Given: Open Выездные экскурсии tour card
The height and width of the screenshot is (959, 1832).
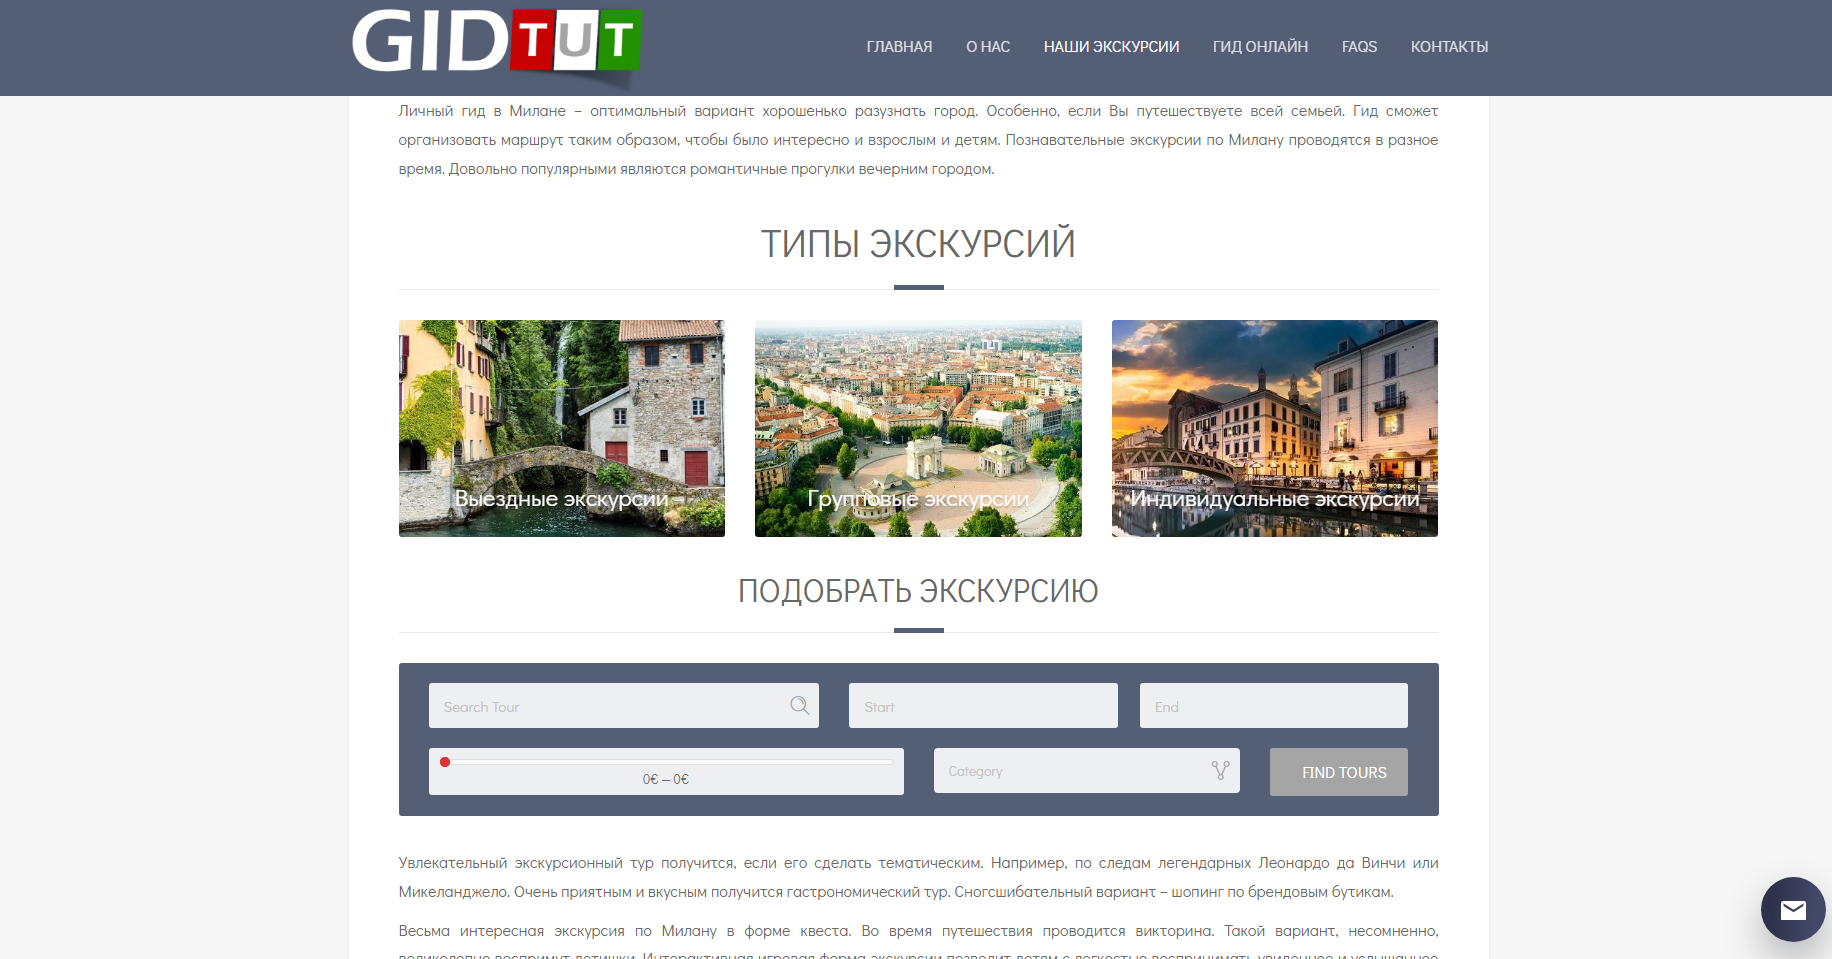Looking at the screenshot, I should [x=561, y=428].
